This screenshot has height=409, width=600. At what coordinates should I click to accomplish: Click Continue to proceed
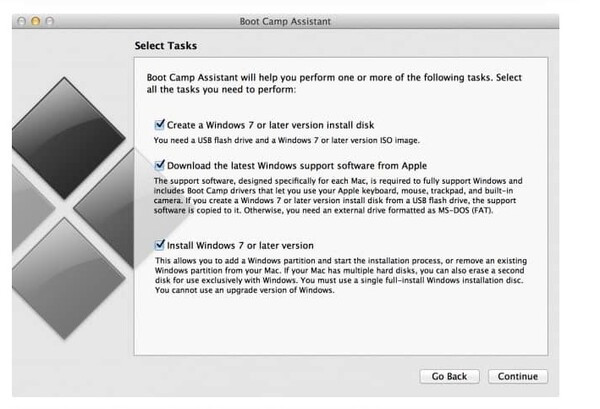click(518, 376)
